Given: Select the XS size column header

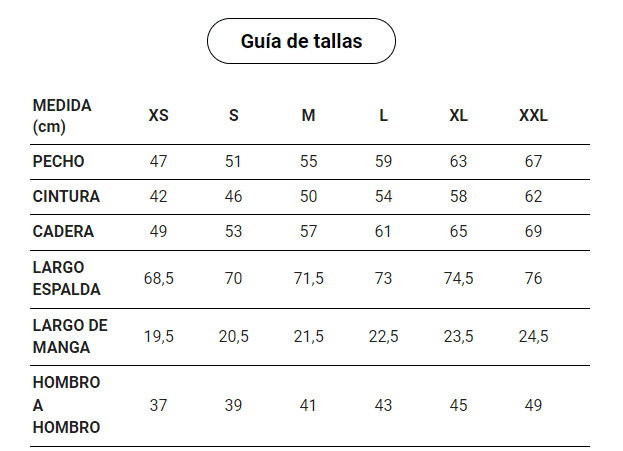Looking at the screenshot, I should (159, 116).
